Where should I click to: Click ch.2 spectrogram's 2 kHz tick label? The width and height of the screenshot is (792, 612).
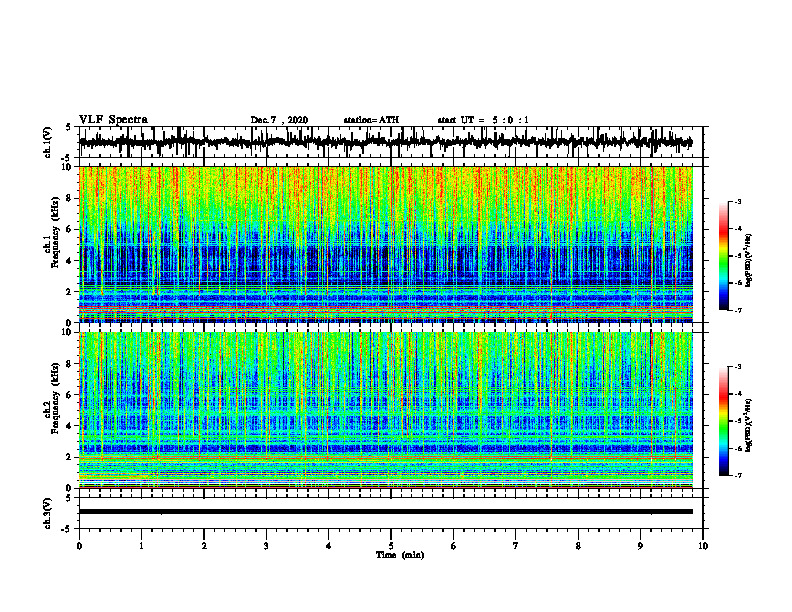70,457
